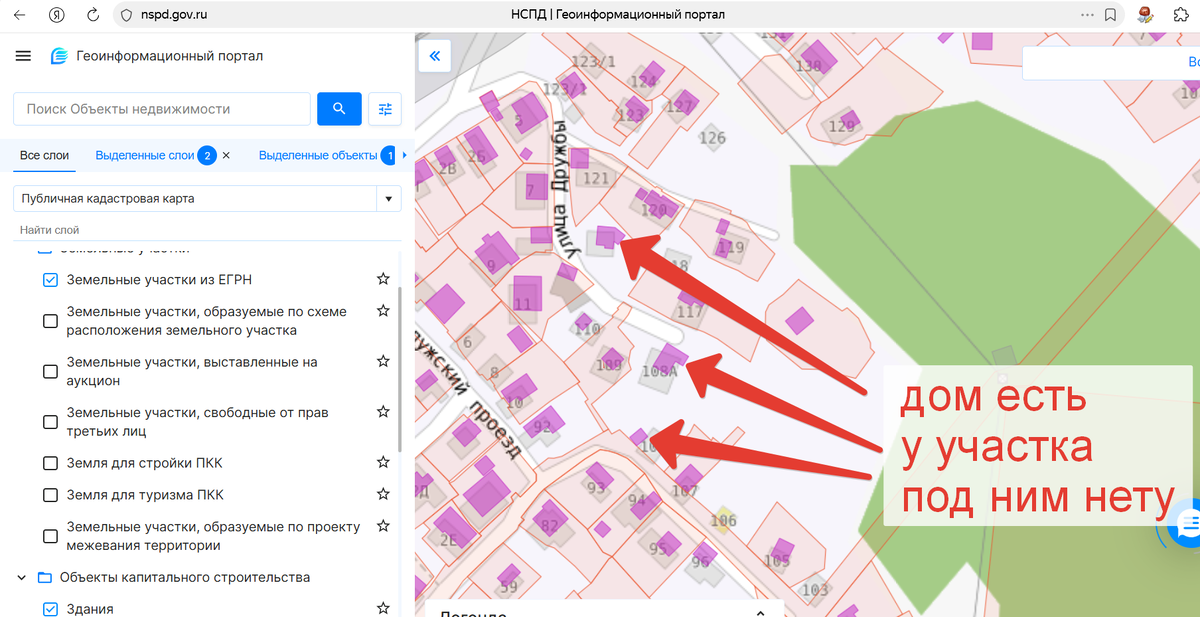1200x617 pixels.
Task: Open the support chat bubble
Action: click(x=1187, y=524)
